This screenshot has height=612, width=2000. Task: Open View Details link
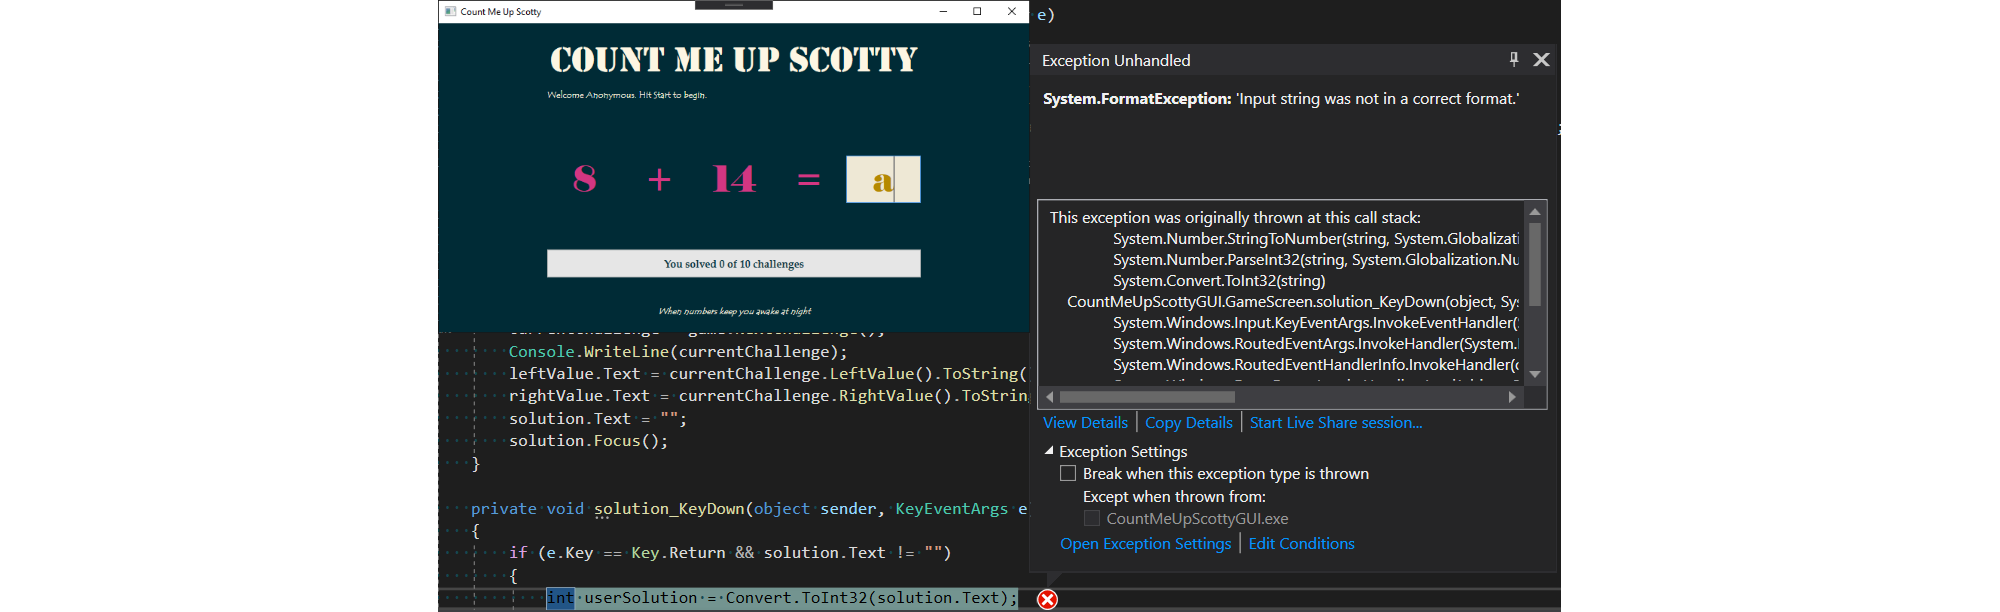tap(1085, 422)
